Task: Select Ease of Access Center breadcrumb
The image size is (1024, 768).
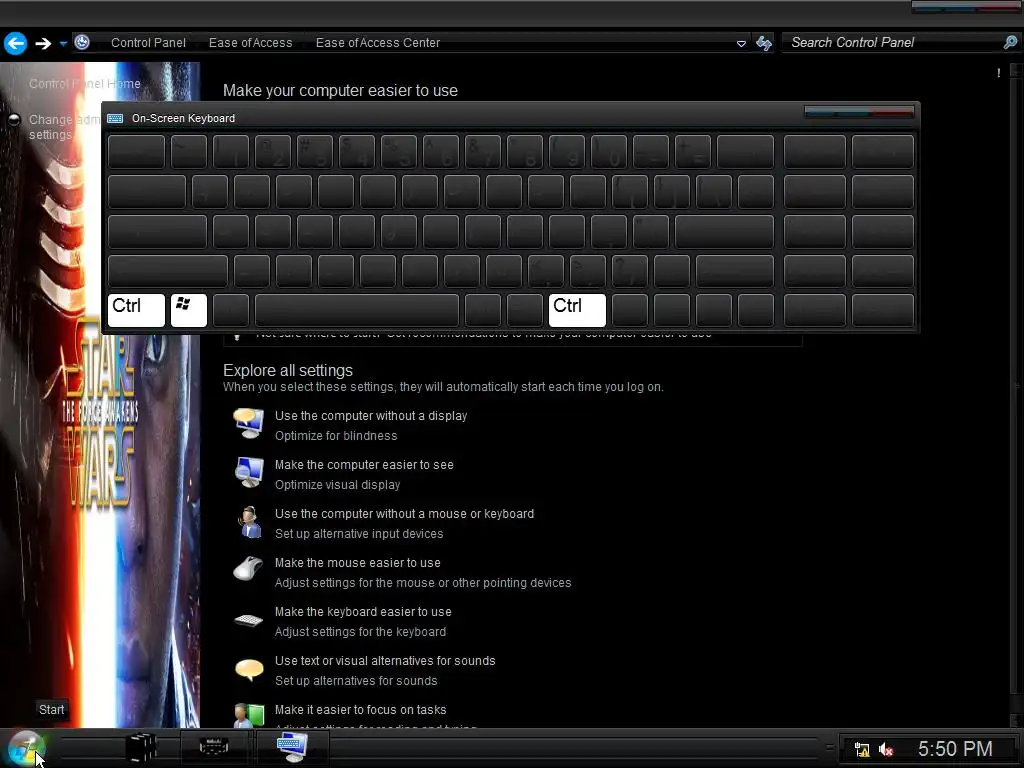Action: click(377, 42)
